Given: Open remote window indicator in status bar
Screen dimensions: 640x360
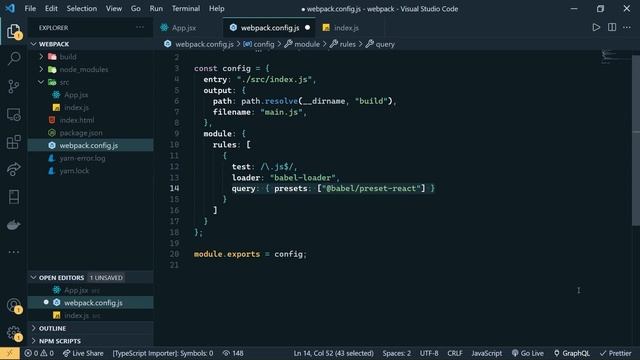Looking at the screenshot, I should click(10, 353).
